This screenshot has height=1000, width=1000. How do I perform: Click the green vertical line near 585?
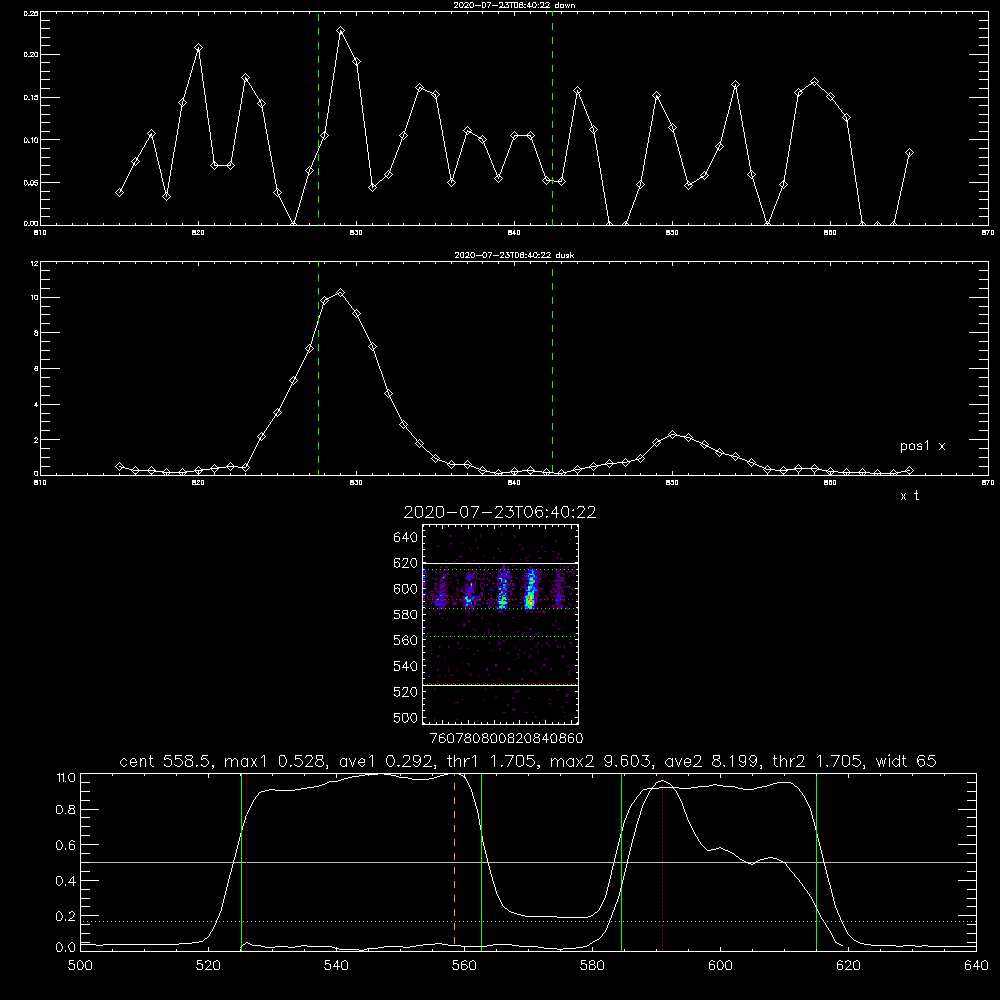coord(621,861)
